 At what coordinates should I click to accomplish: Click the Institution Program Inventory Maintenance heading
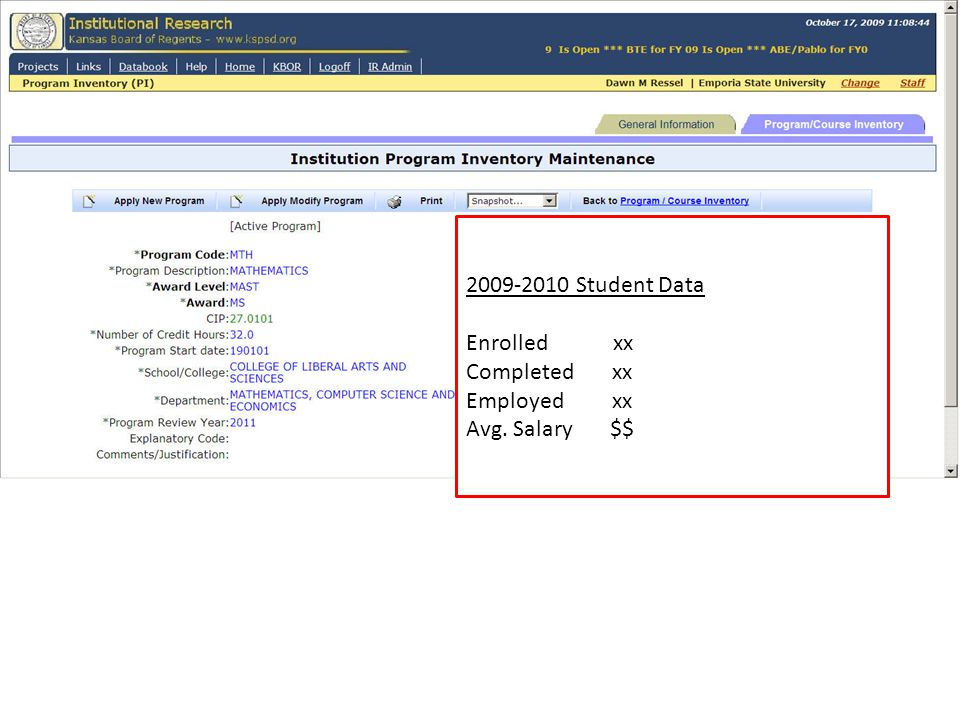tap(473, 159)
